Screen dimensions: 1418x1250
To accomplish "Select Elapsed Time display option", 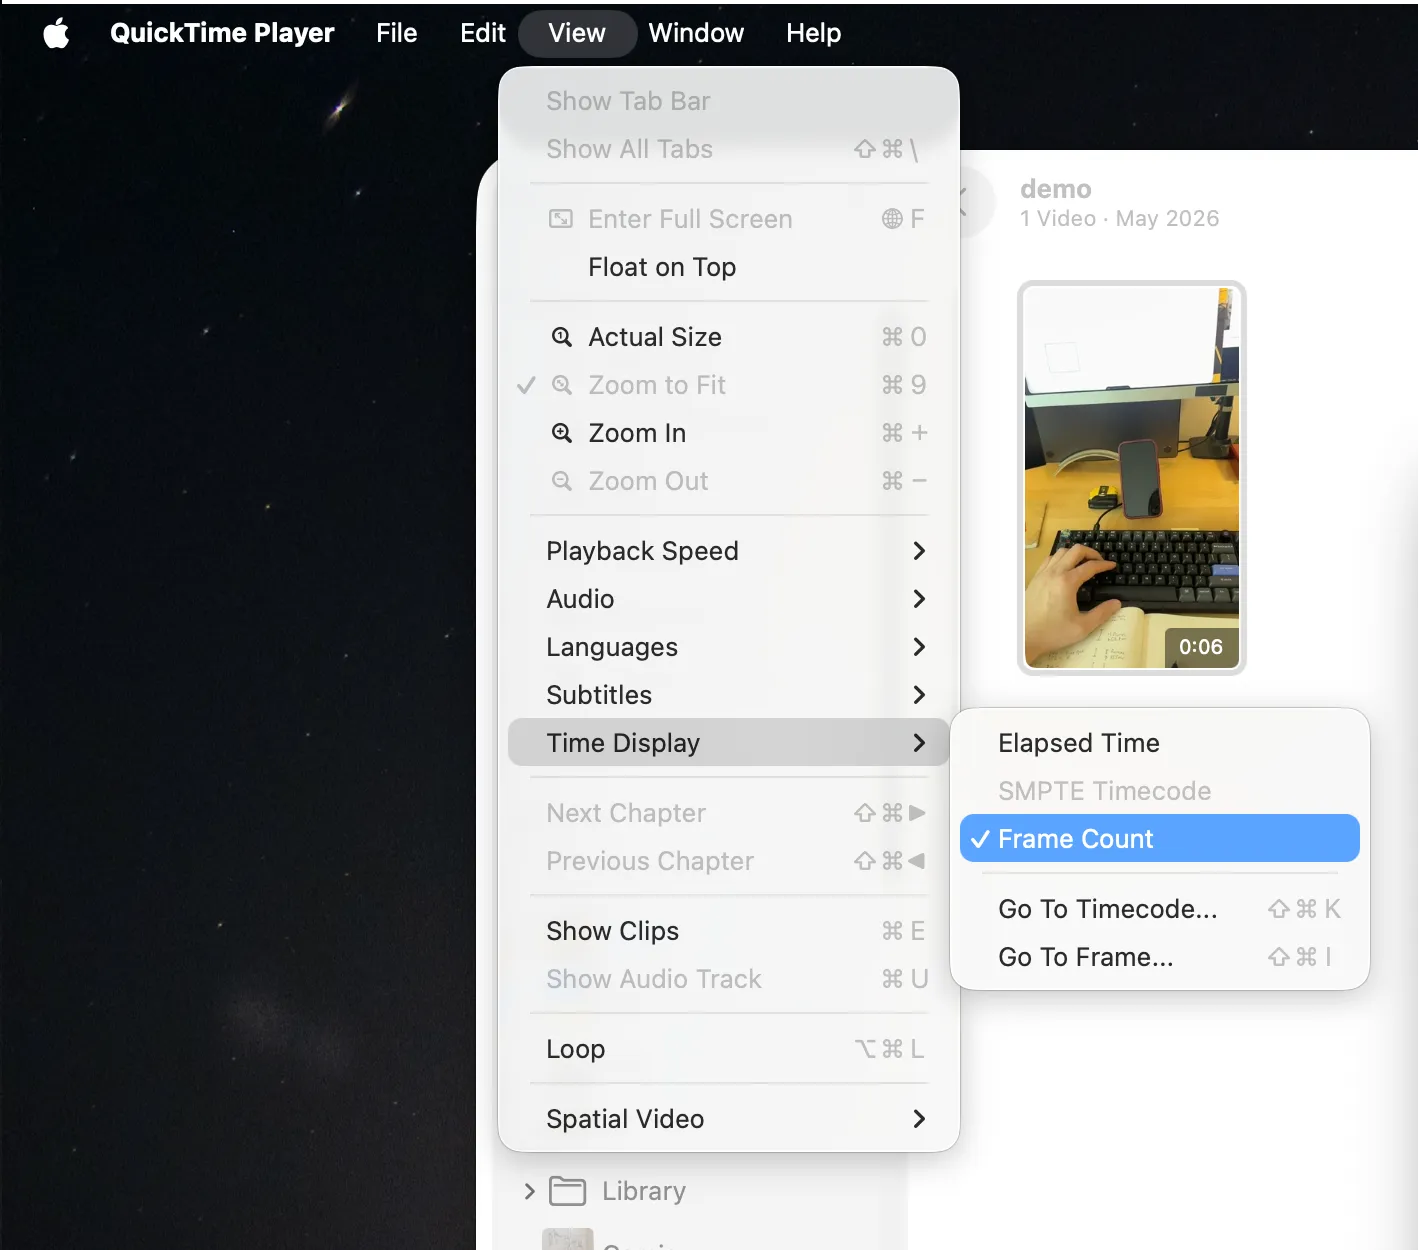I will click(1160, 743).
